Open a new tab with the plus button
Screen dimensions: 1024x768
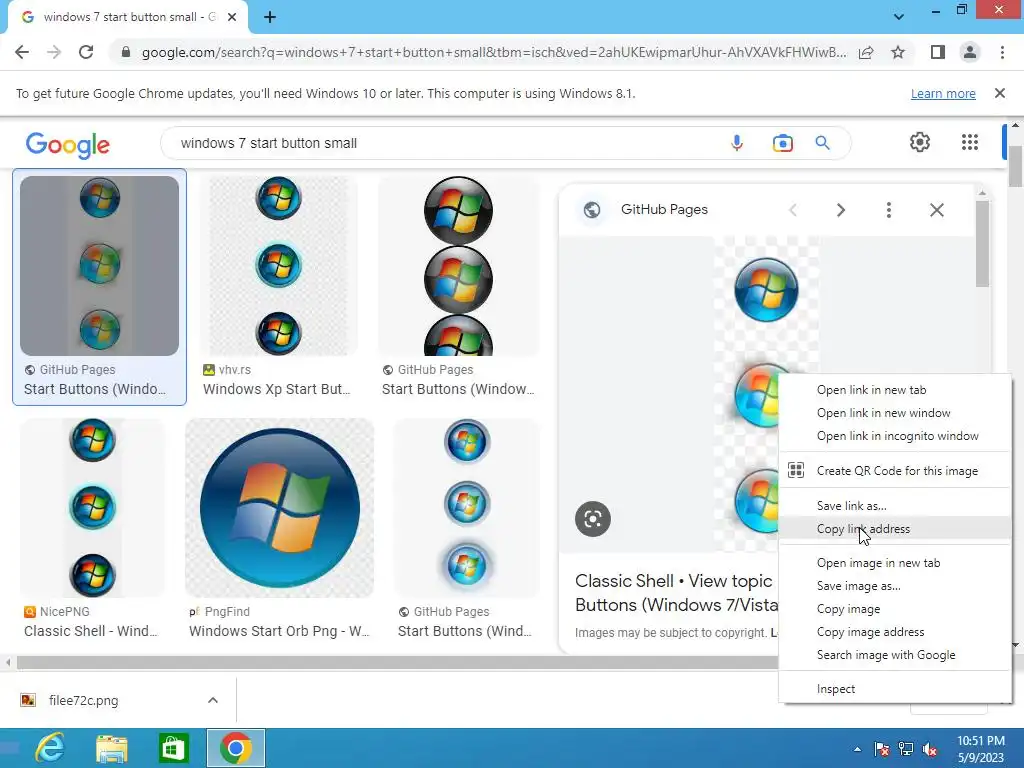click(270, 18)
